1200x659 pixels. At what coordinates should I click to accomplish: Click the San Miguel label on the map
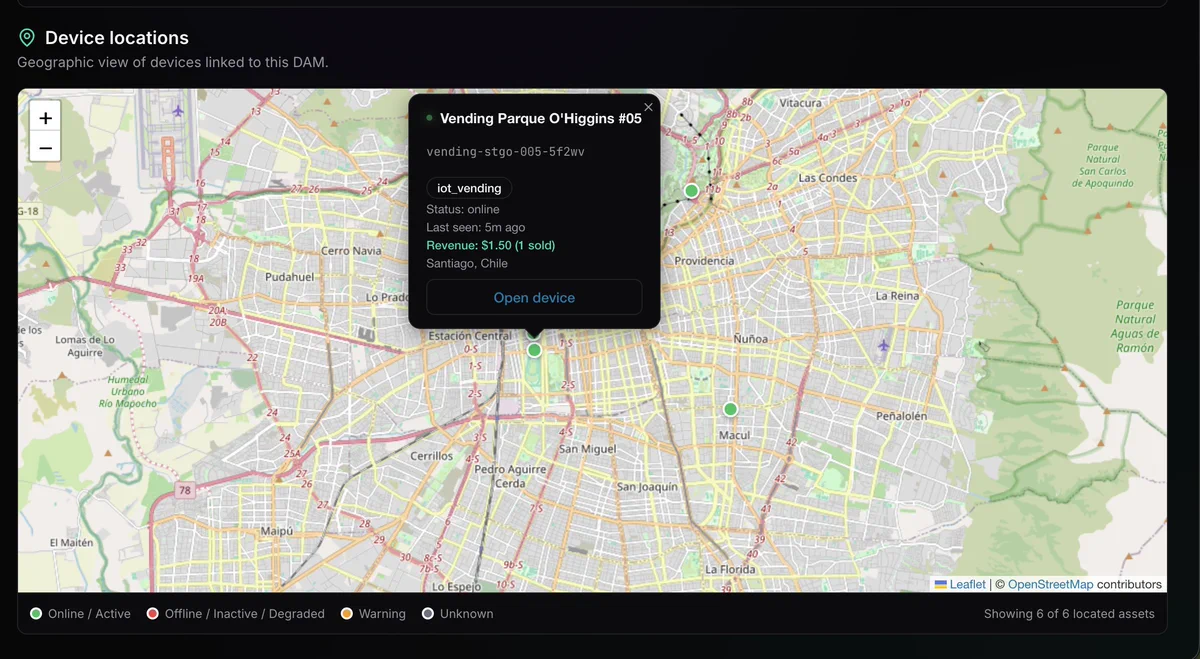(x=588, y=449)
